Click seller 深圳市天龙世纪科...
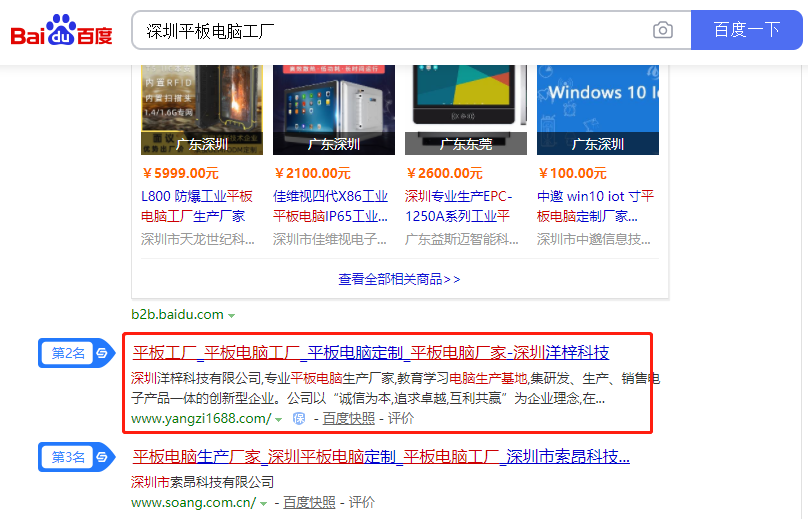The height and width of the screenshot is (519, 808). [x=198, y=239]
